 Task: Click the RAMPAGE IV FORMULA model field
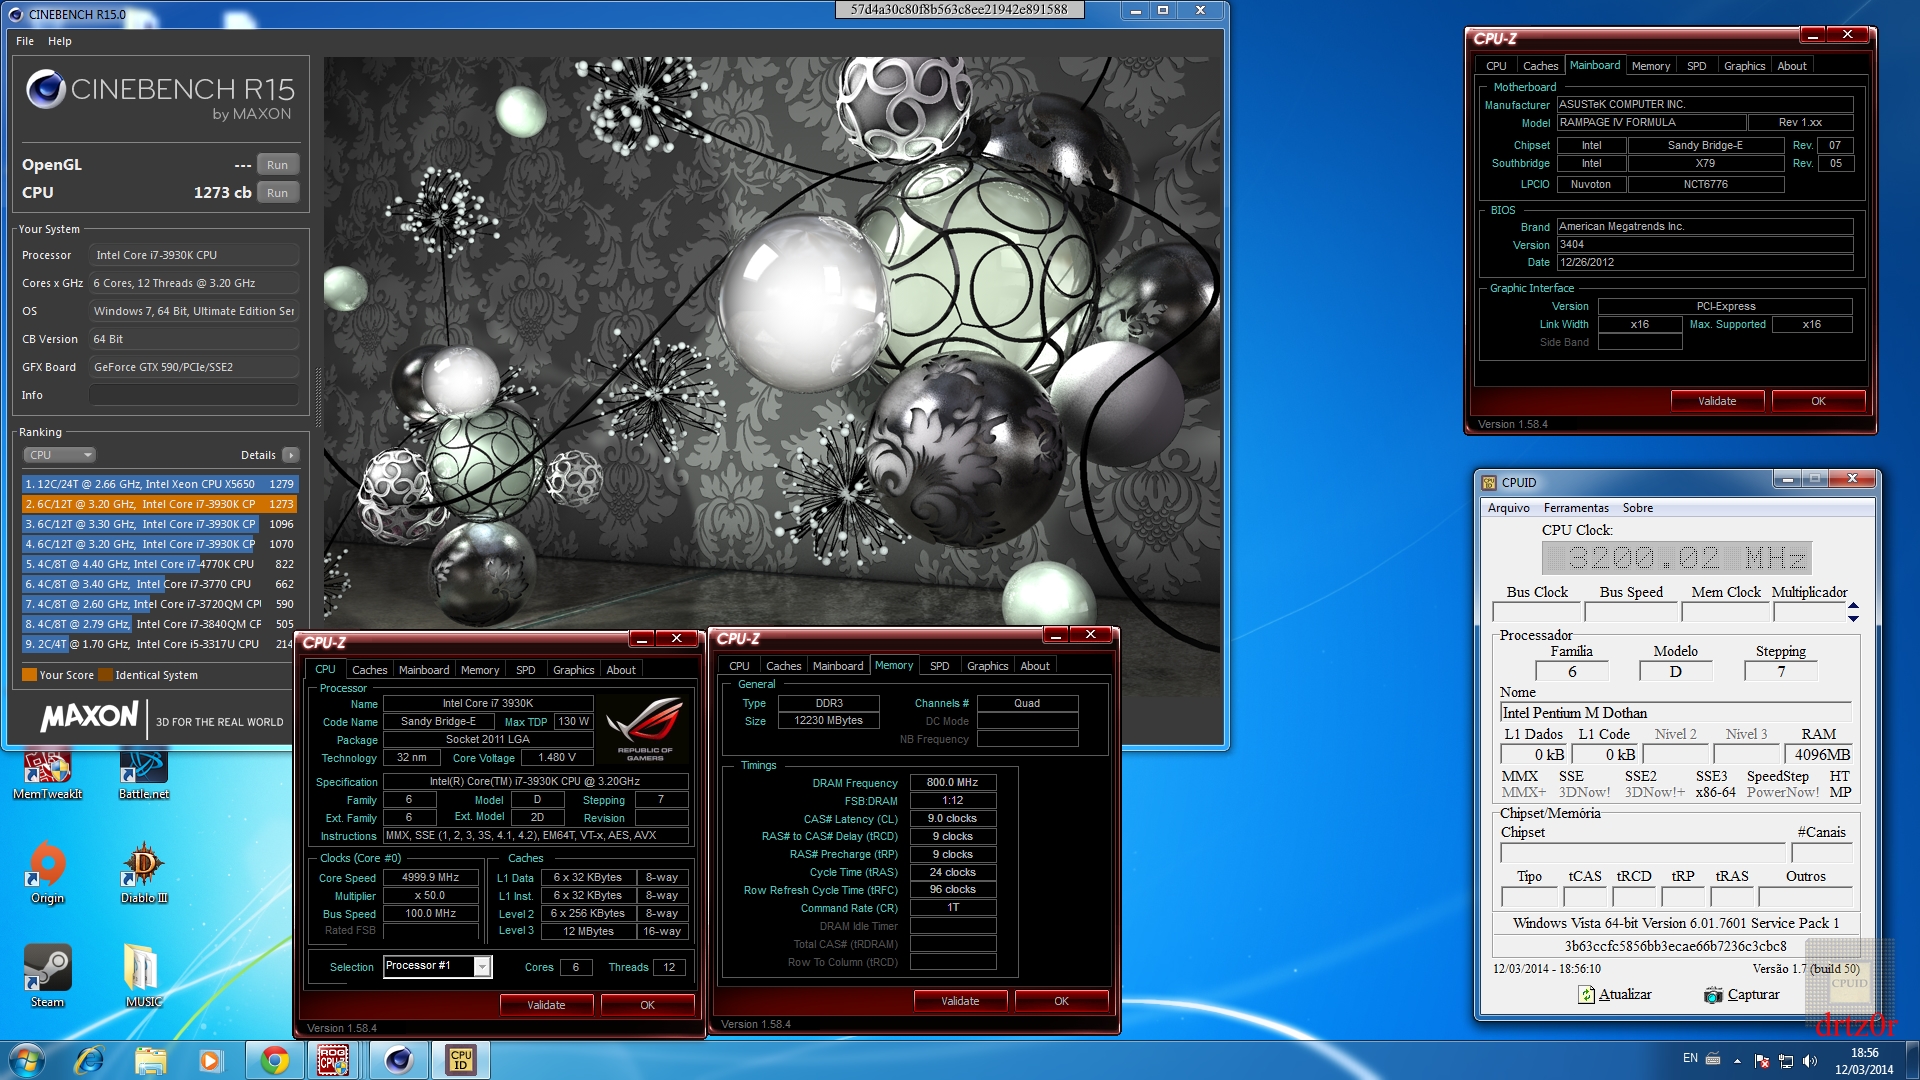(x=1651, y=123)
